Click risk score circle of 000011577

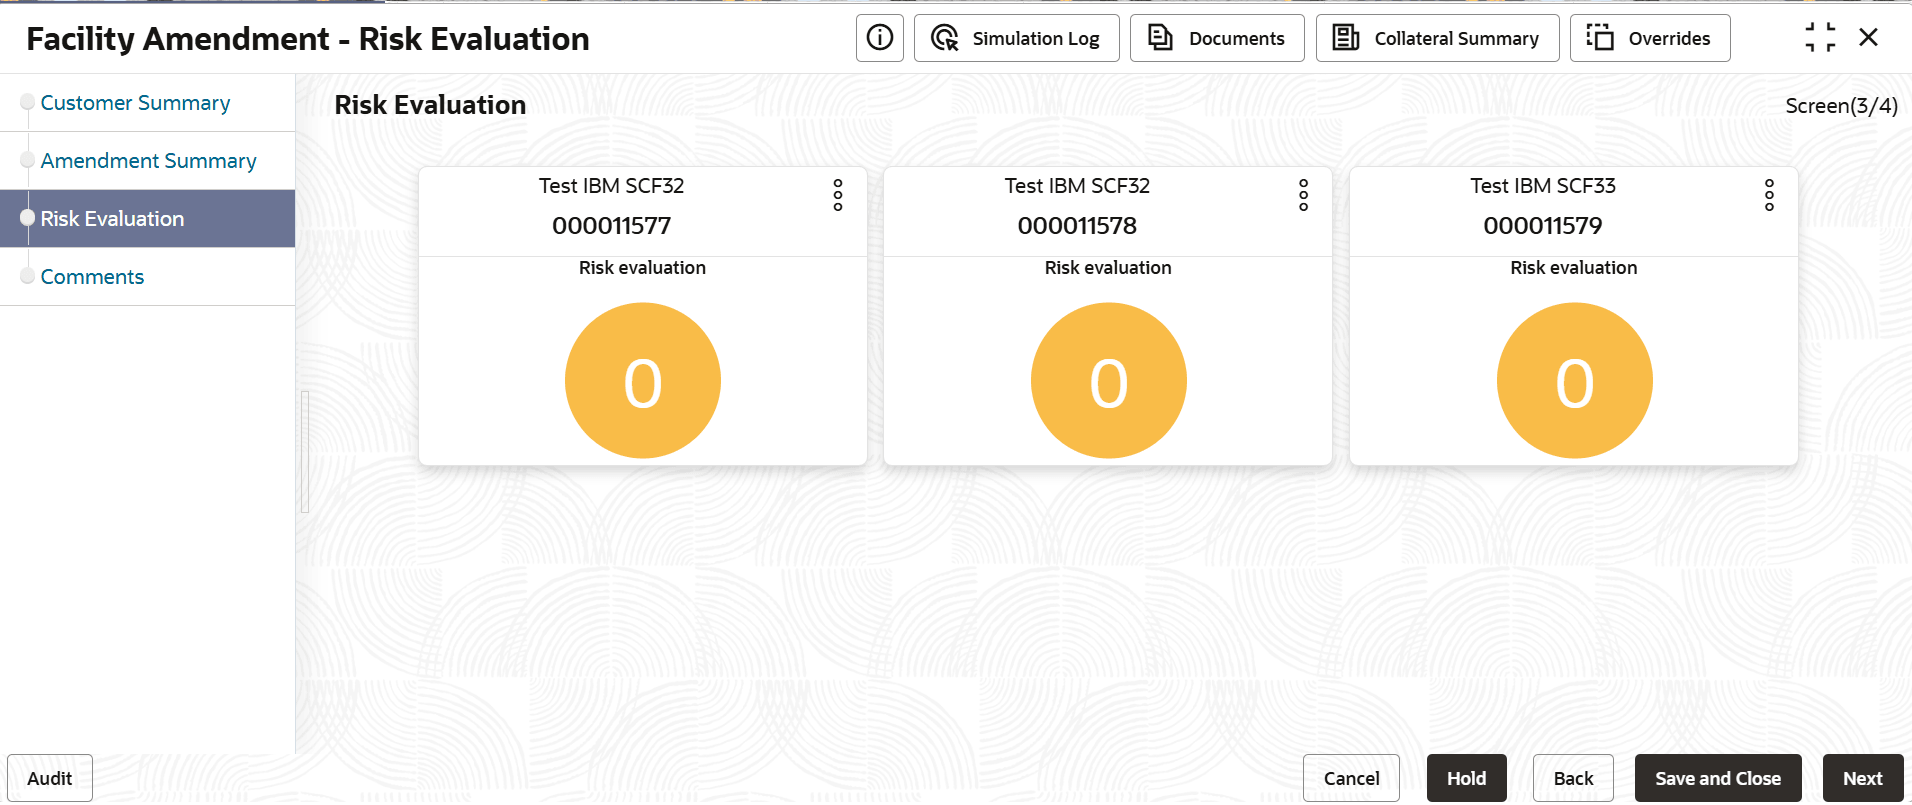click(x=643, y=381)
